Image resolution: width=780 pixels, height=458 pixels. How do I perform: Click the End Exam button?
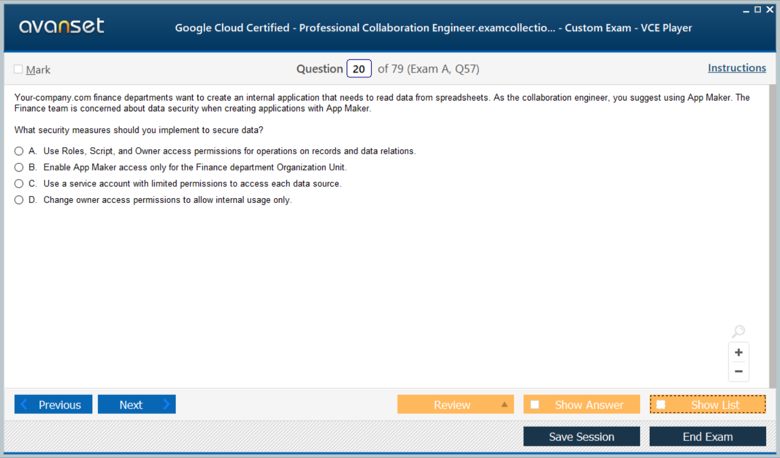[x=707, y=437]
